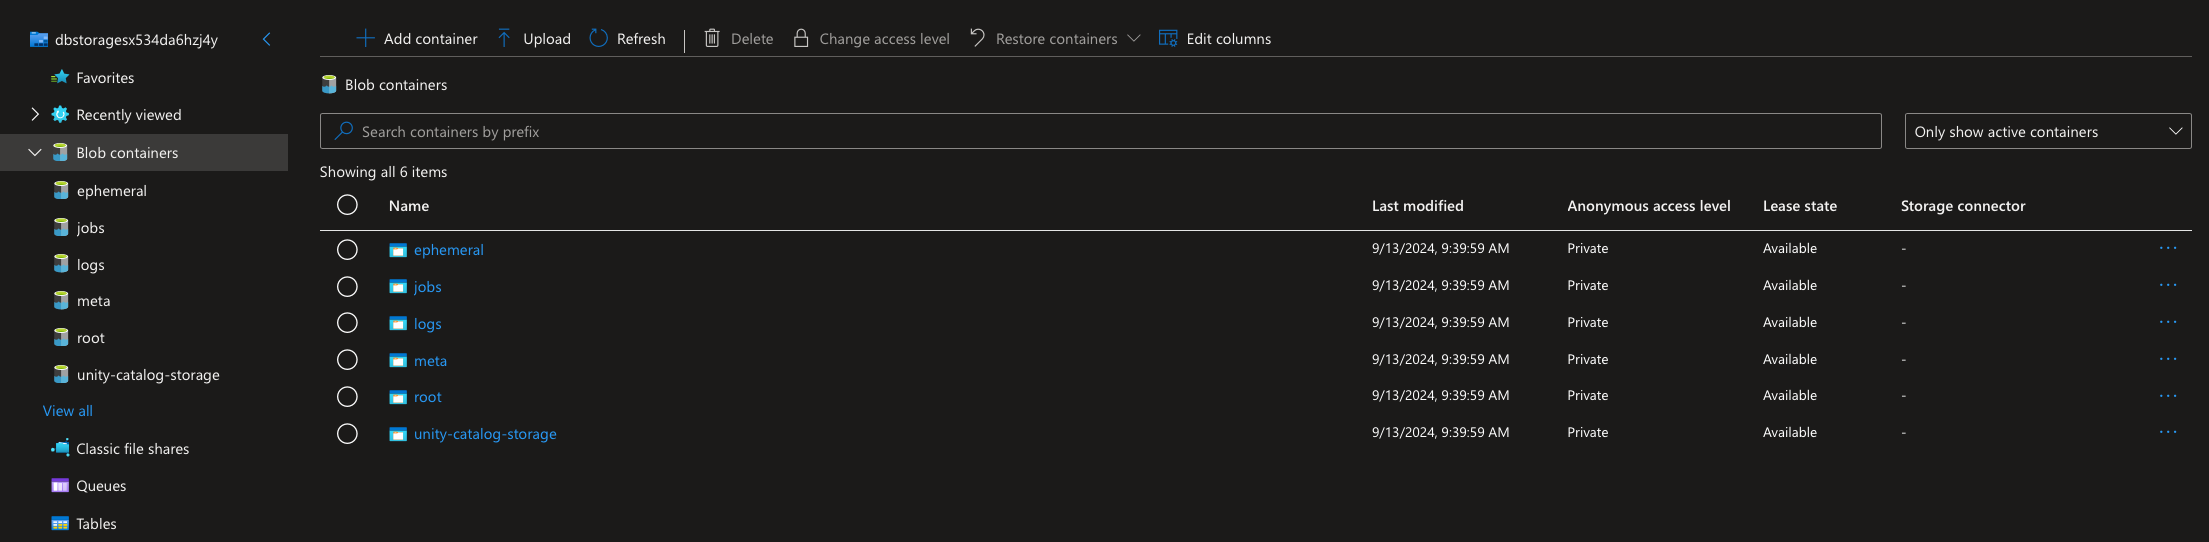Click the Add container plus icon
This screenshot has height=542, width=2209.
point(365,38)
